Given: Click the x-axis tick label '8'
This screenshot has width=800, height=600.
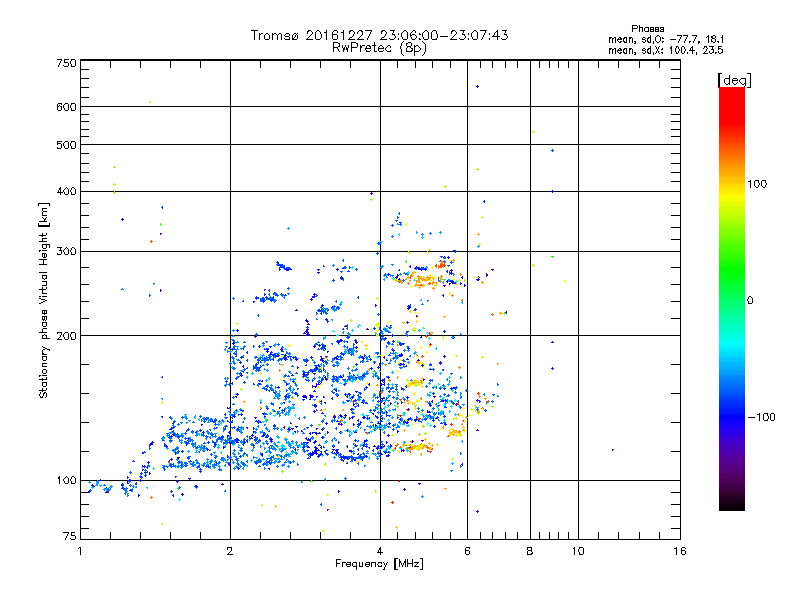Looking at the screenshot, I should 530,551.
